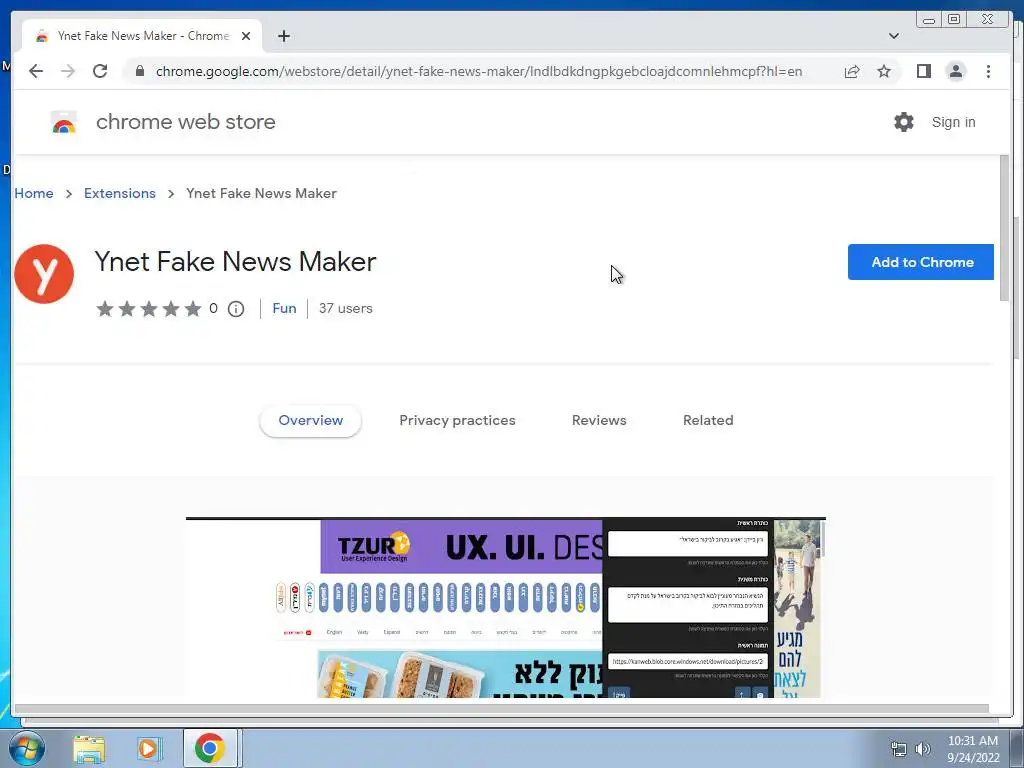Click the chrome web store logo

[x=63, y=122]
